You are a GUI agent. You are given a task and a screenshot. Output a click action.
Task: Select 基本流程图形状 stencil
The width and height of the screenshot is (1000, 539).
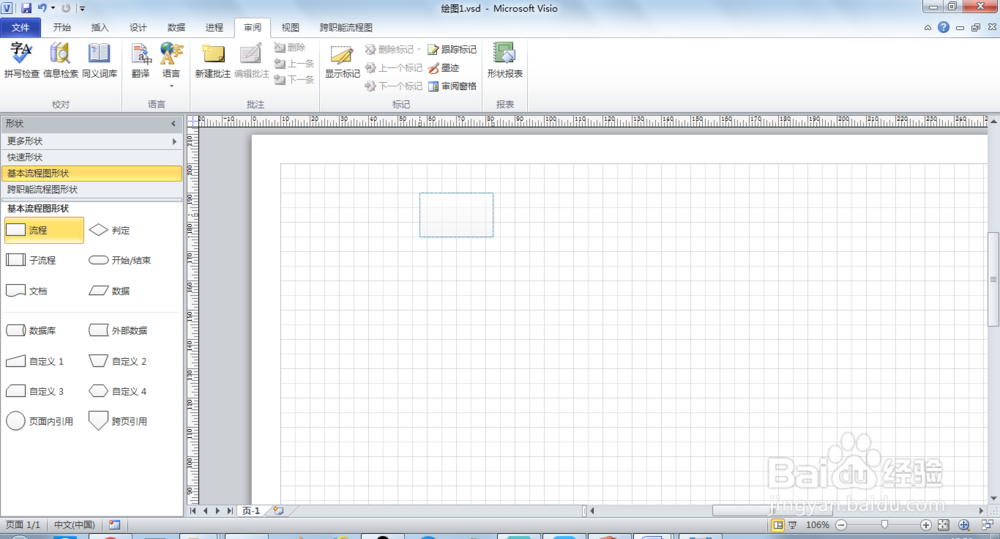point(91,173)
